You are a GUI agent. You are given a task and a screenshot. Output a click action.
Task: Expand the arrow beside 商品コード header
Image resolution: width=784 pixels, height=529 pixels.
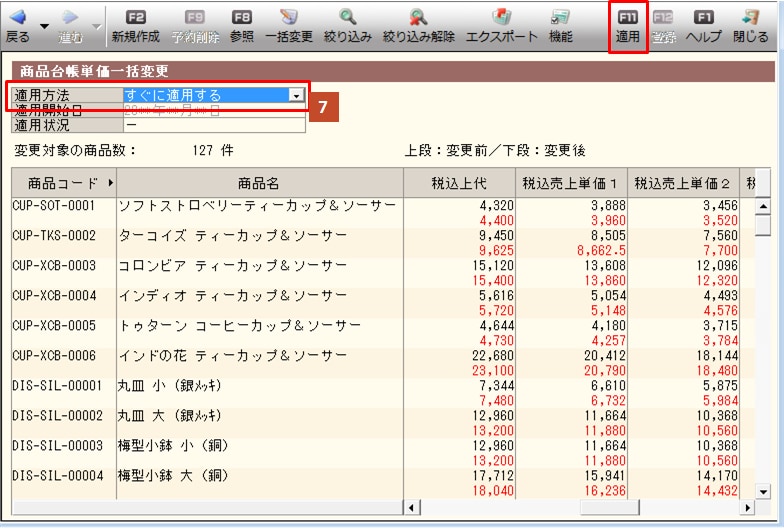110,183
